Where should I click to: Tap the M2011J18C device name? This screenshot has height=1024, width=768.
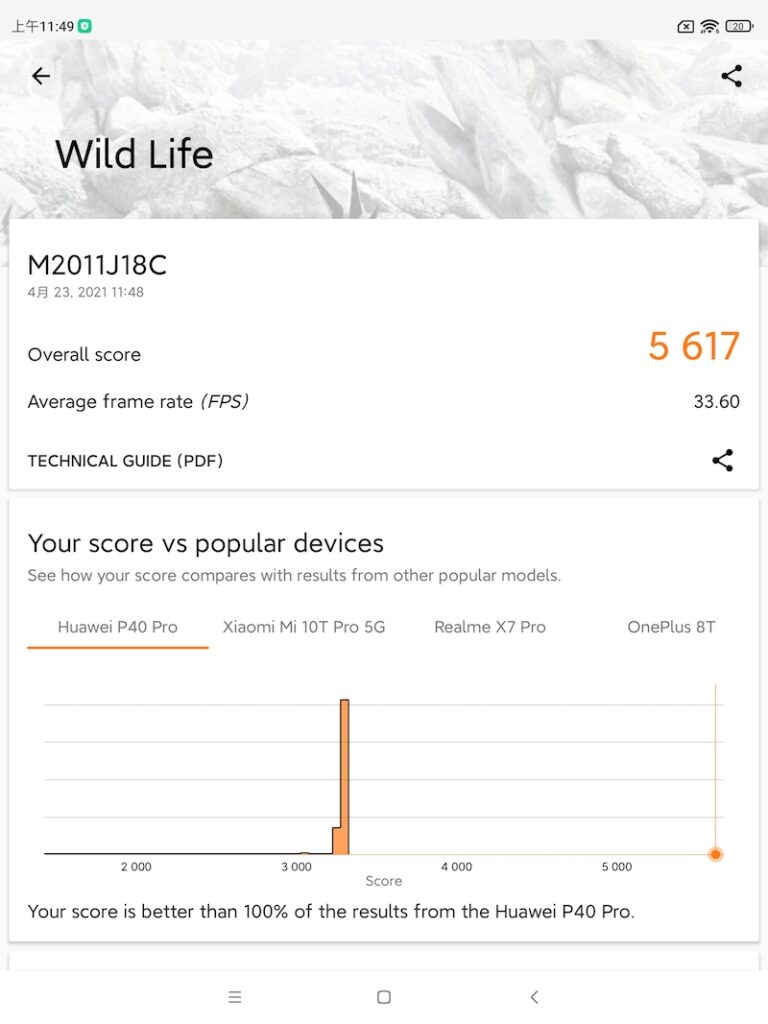(x=97, y=265)
